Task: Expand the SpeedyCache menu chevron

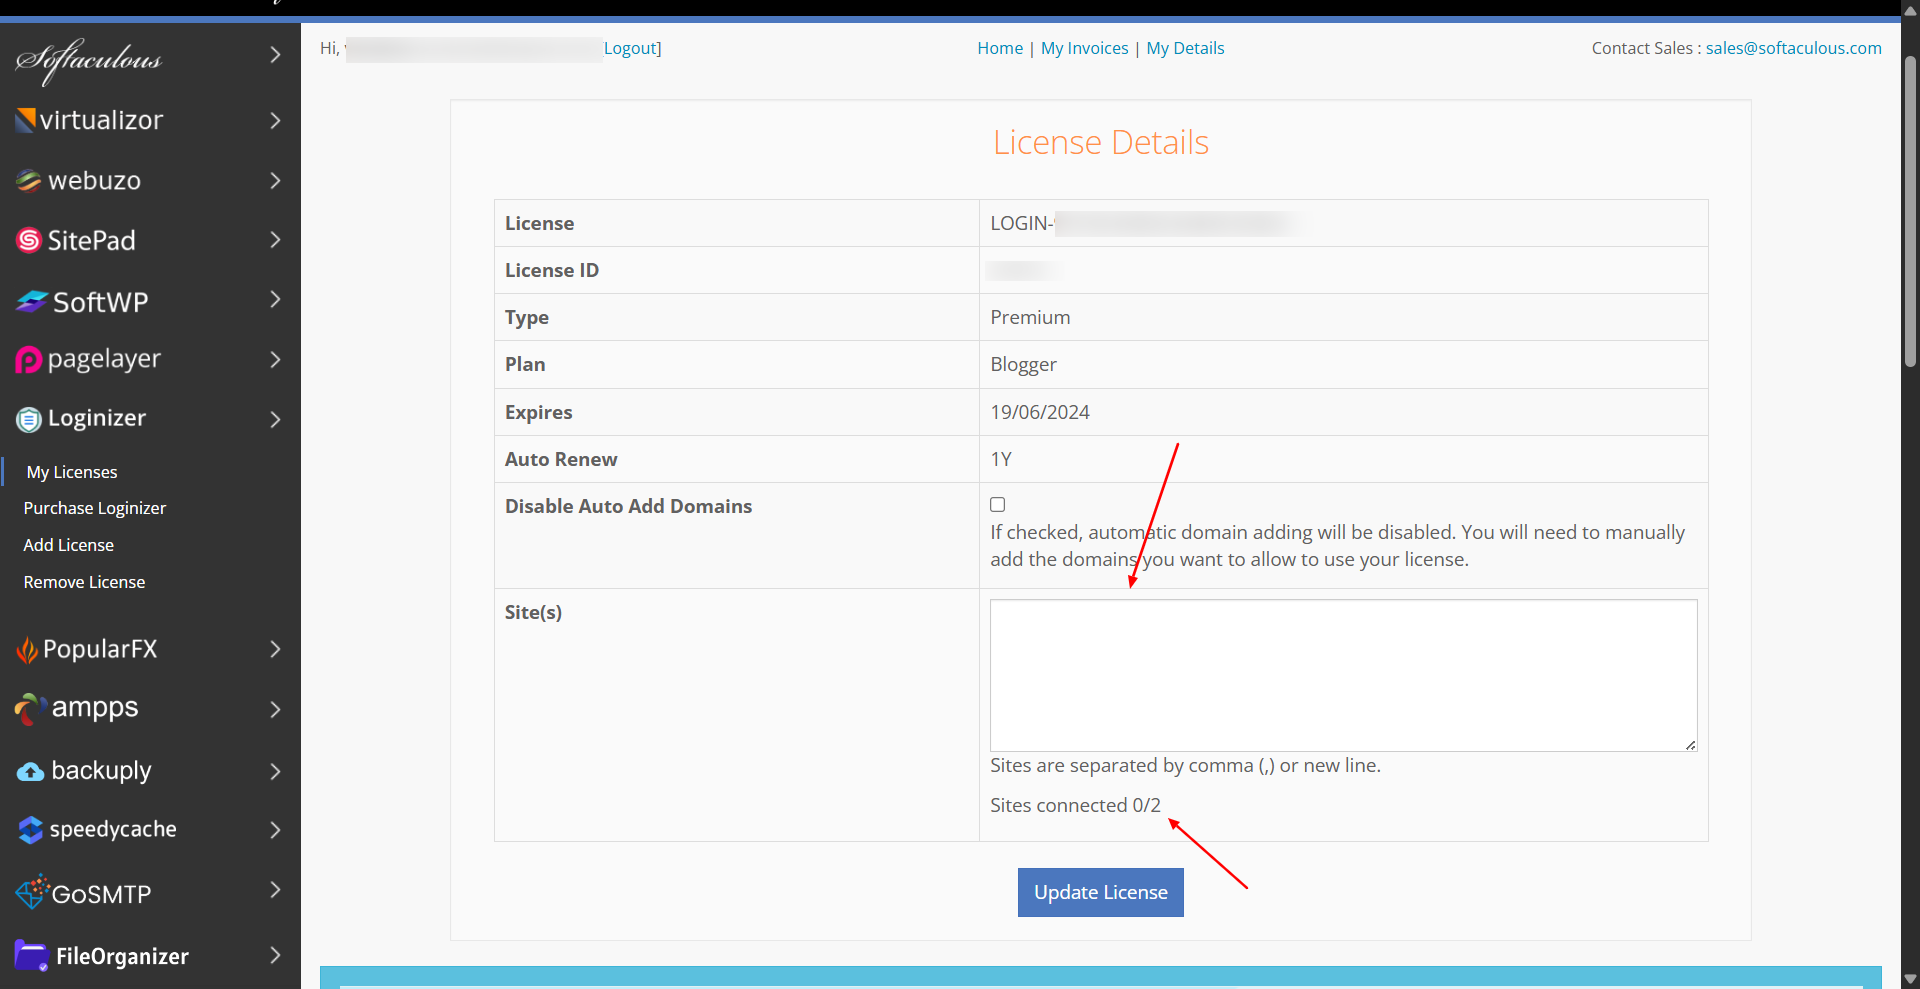Action: (276, 830)
